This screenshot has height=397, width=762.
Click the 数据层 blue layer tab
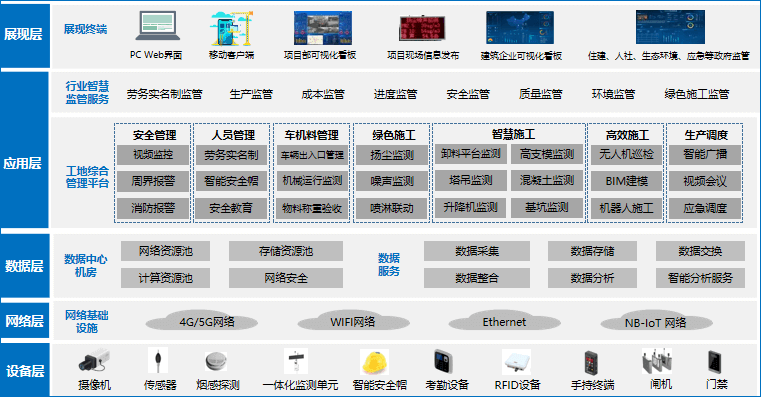pos(24,266)
